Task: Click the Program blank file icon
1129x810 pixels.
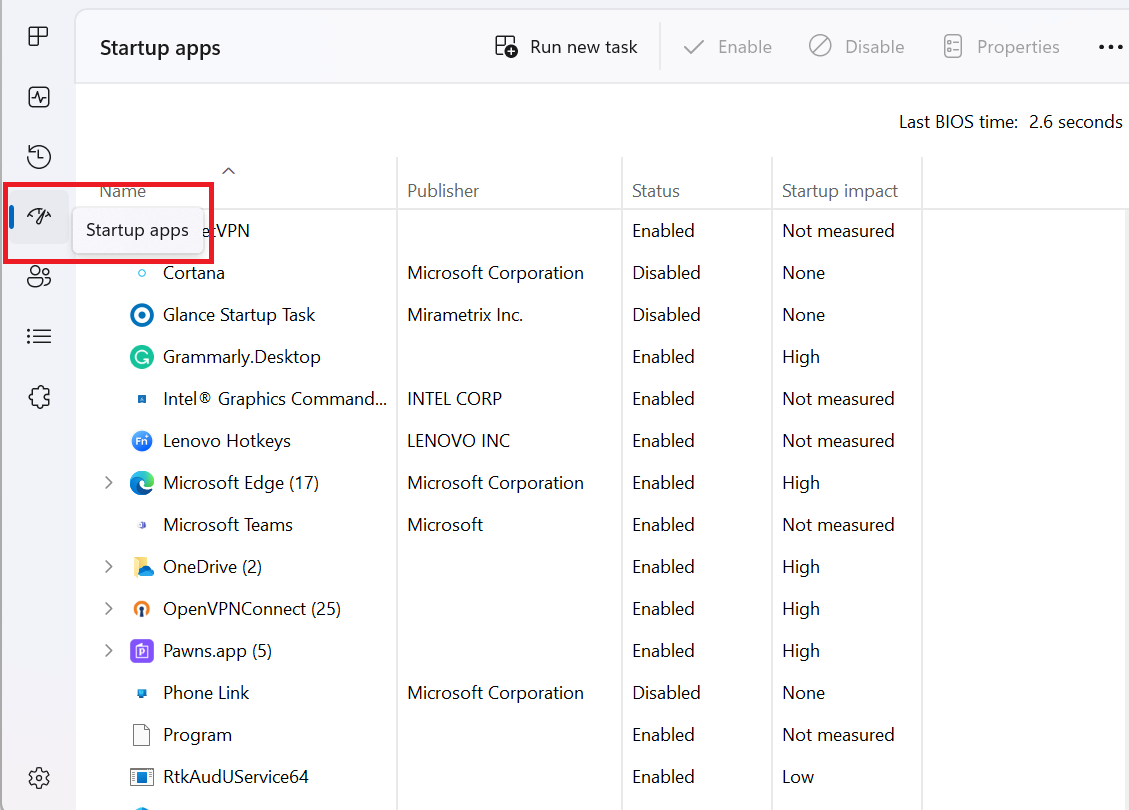Action: click(142, 734)
